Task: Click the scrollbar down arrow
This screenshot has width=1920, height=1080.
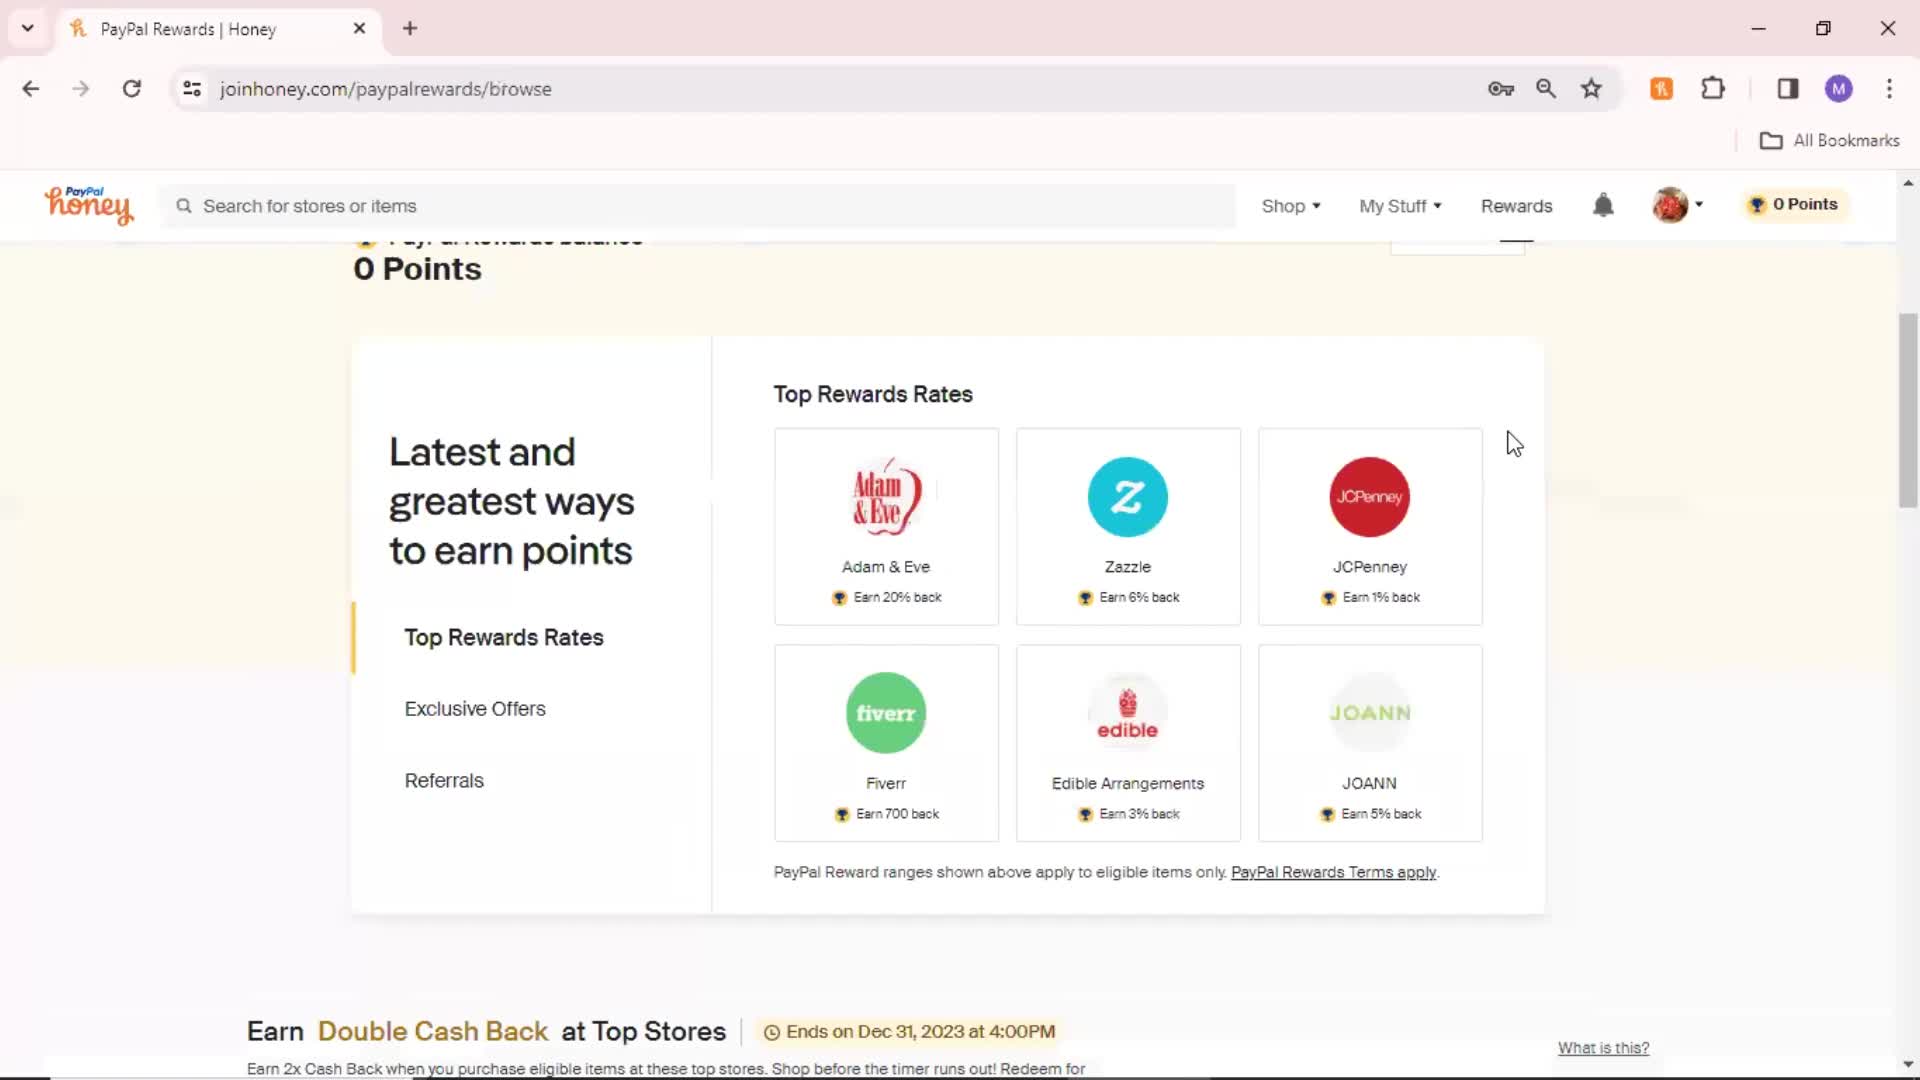Action: pyautogui.click(x=1908, y=1064)
